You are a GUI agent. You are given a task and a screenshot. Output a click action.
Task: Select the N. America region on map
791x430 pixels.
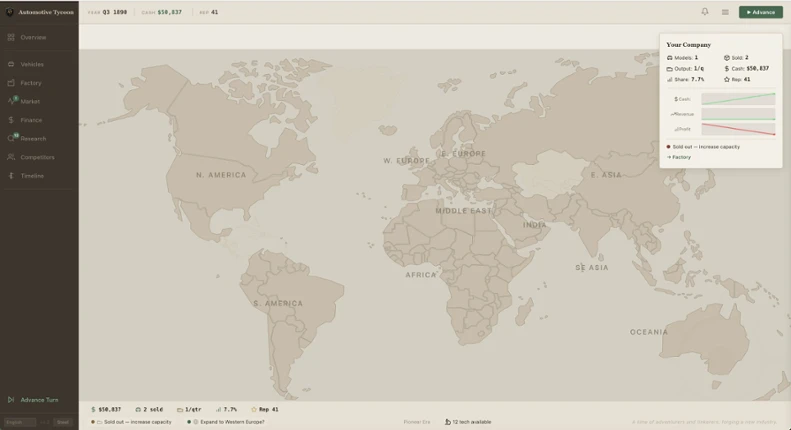(221, 175)
